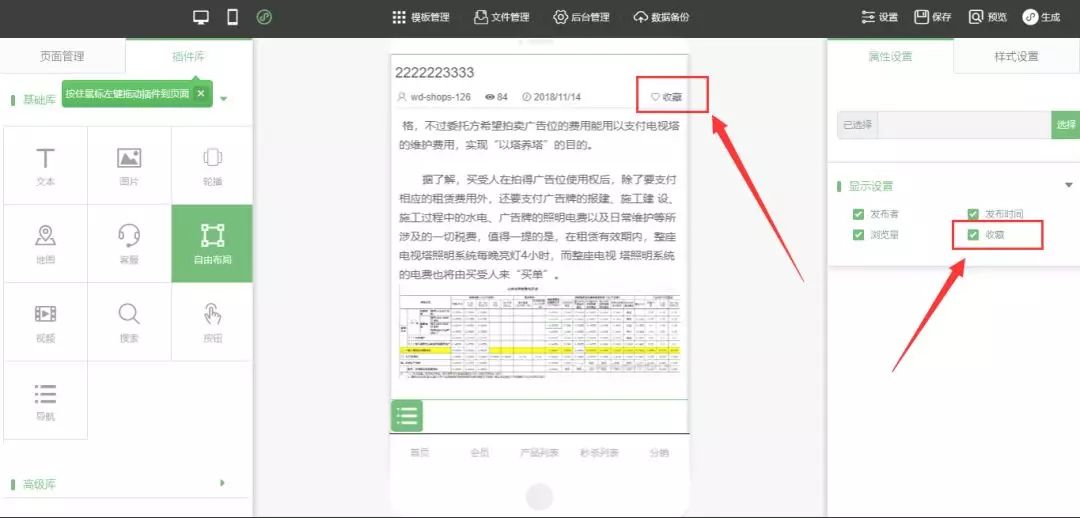The height and width of the screenshot is (518, 1080).
Task: Toggle the 发布者 checkbox
Action: pyautogui.click(x=858, y=214)
